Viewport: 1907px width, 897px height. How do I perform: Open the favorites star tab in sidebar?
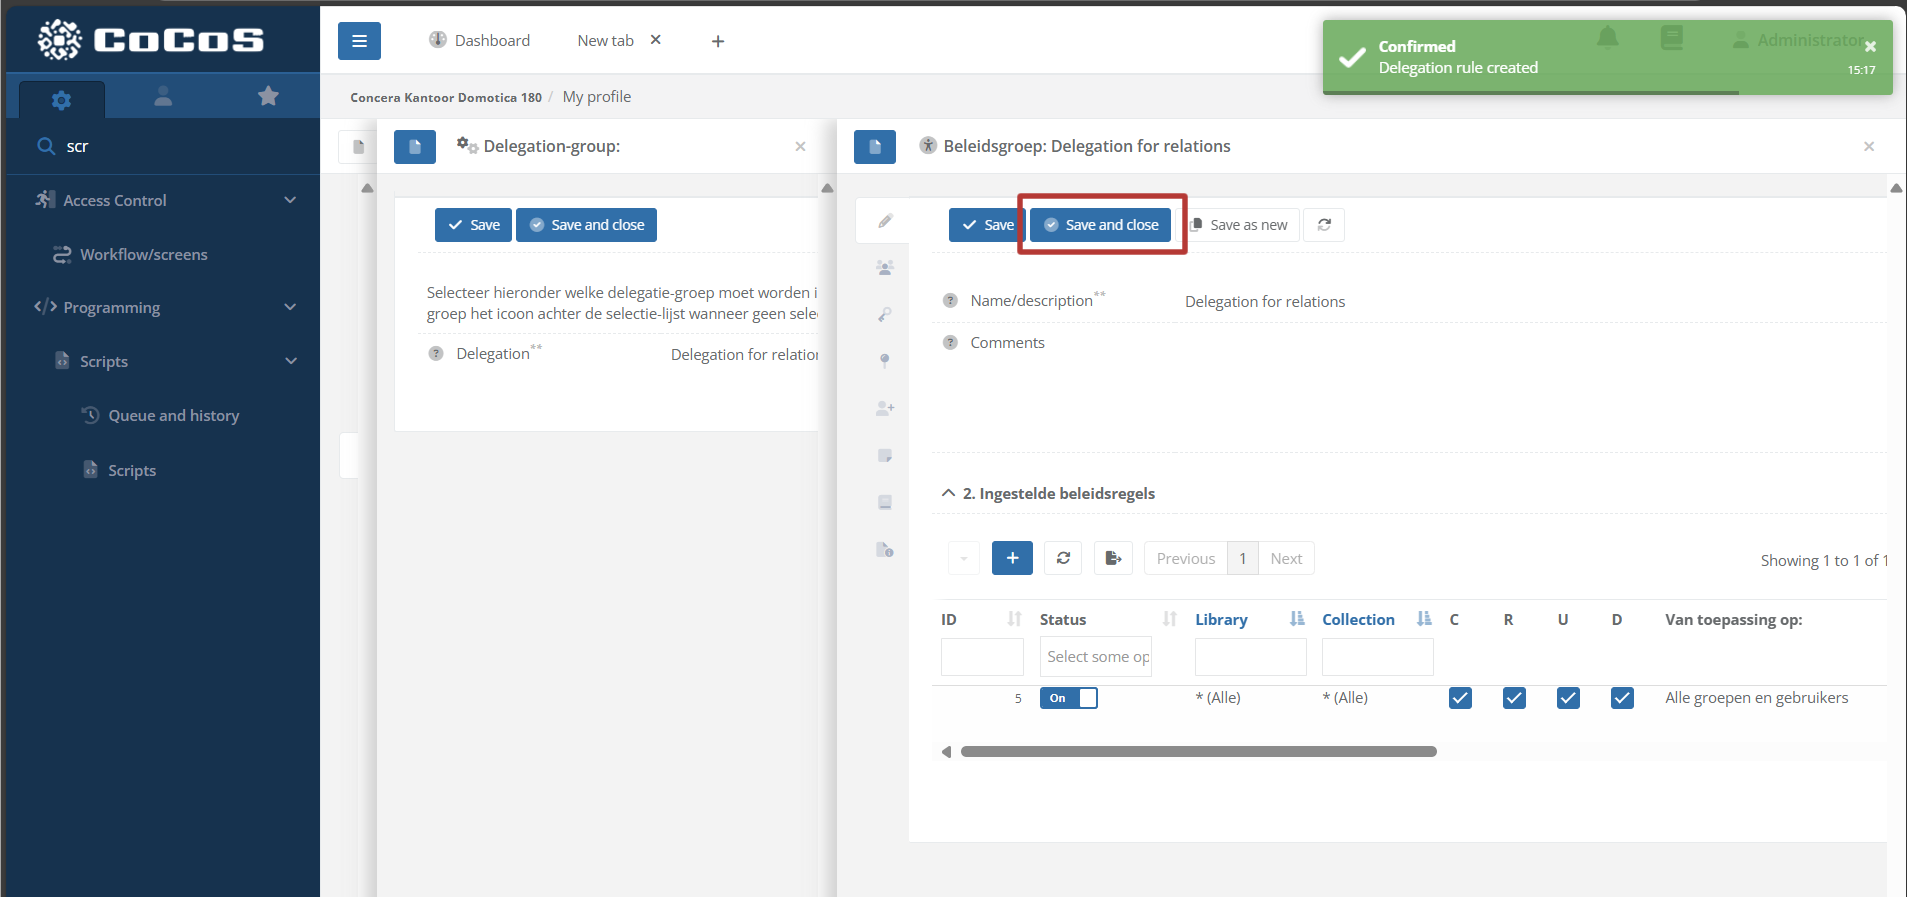click(x=268, y=97)
